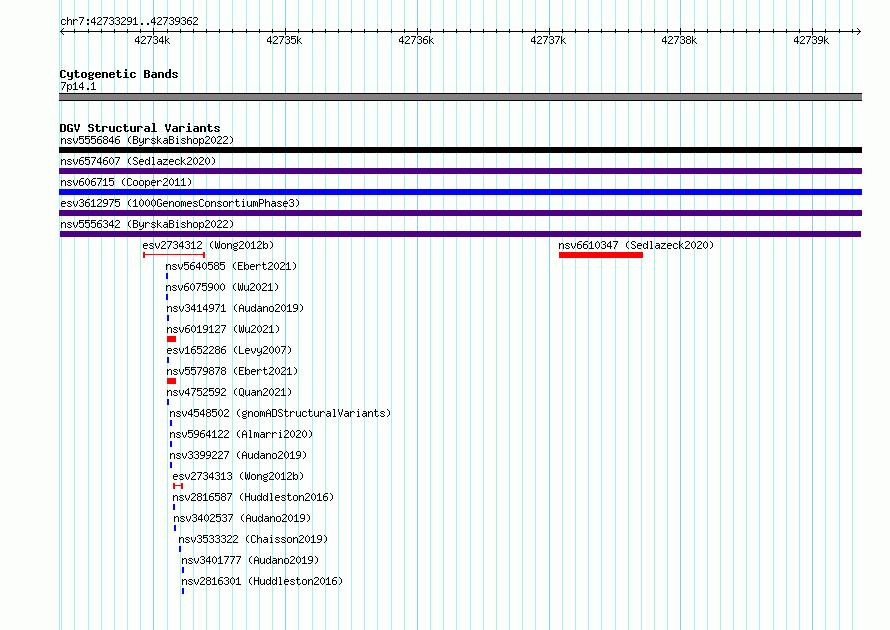
Task: Click the nsv2816301 (Huddleston2016) label
Action: [262, 581]
